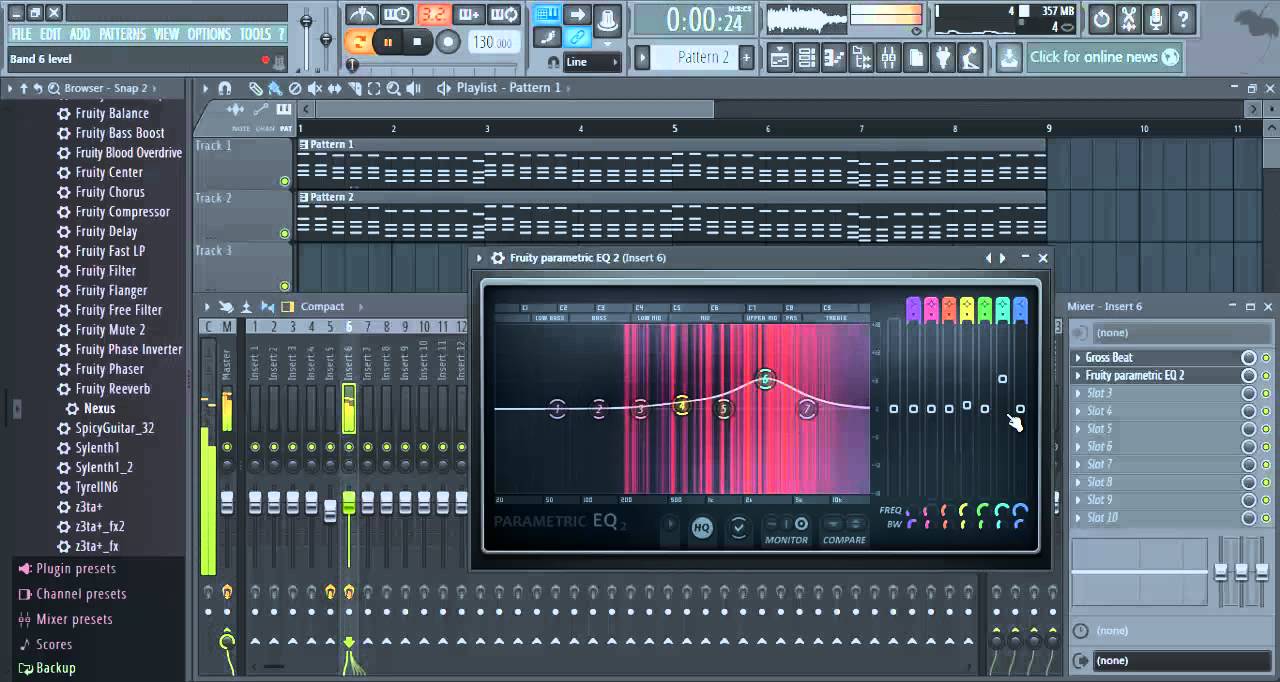Open the Line snap dropdown
Image resolution: width=1280 pixels, height=682 pixels.
click(x=592, y=62)
